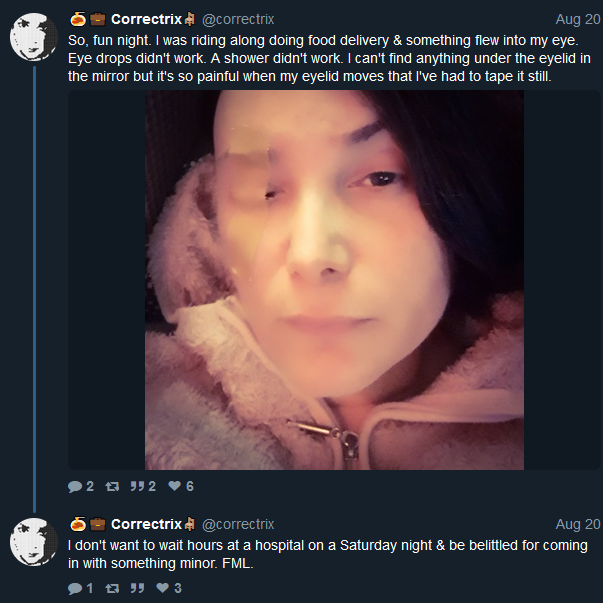Screen dimensions: 603x603
Task: Reply to the second hospital tweet
Action: (x=80, y=588)
